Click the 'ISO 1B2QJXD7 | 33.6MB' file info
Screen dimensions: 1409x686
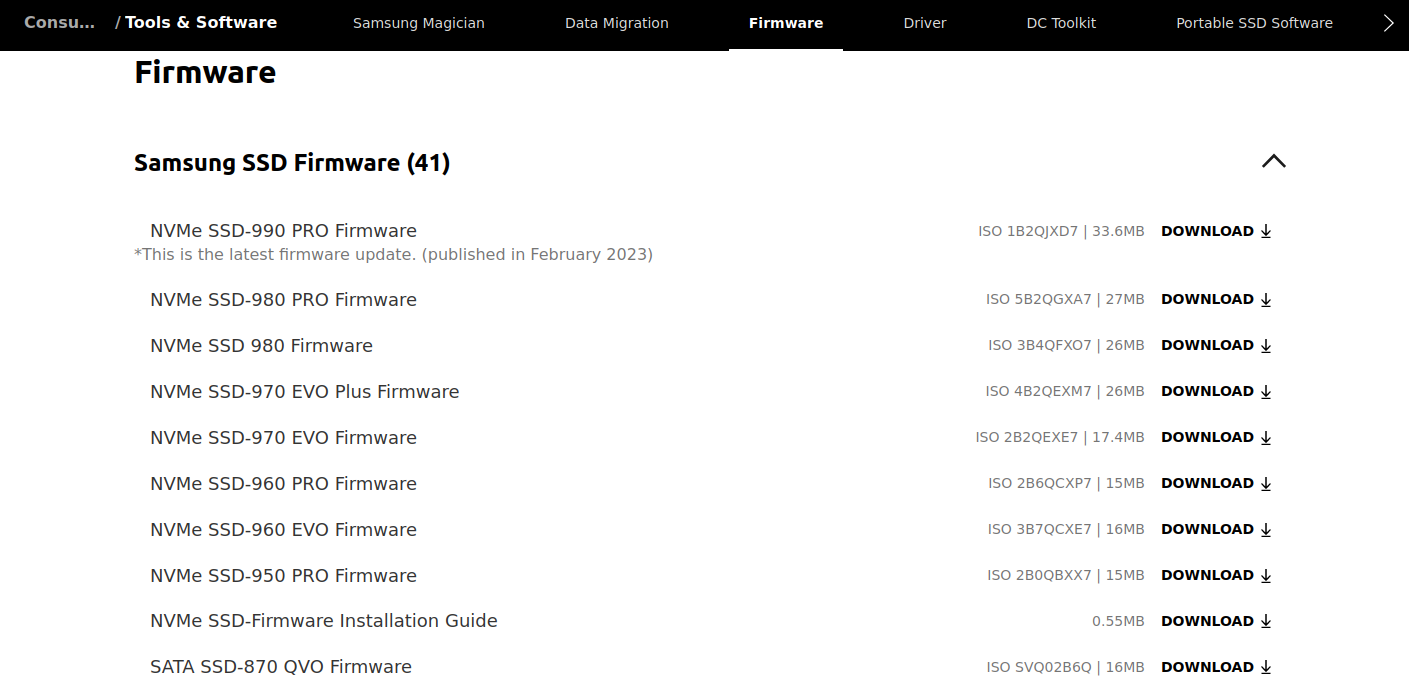tap(1061, 231)
